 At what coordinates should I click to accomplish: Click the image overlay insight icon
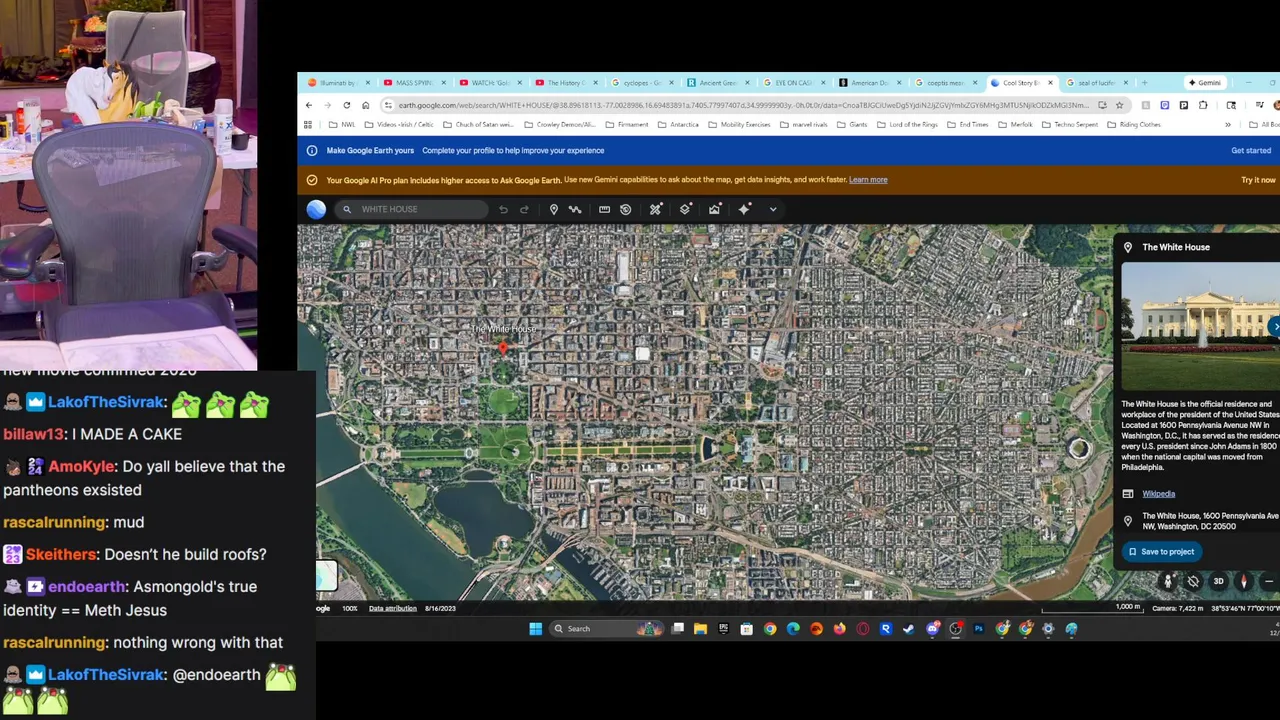point(715,209)
